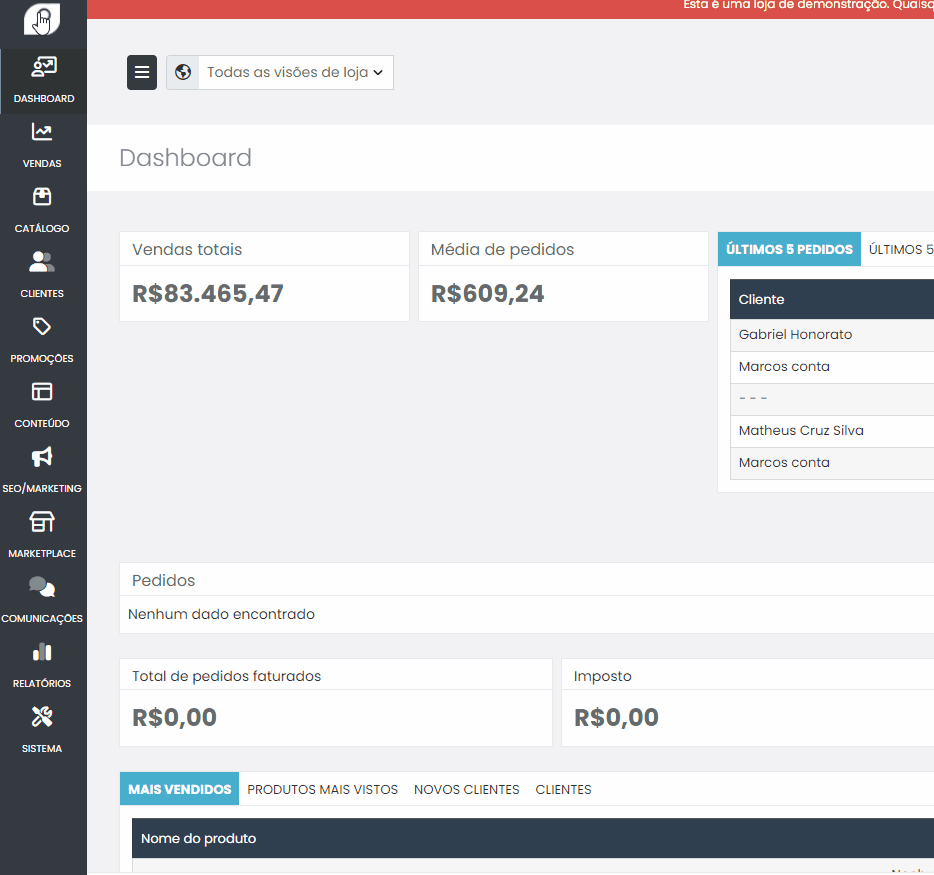Open the Promoções tag icon
The image size is (934, 875).
tap(42, 326)
